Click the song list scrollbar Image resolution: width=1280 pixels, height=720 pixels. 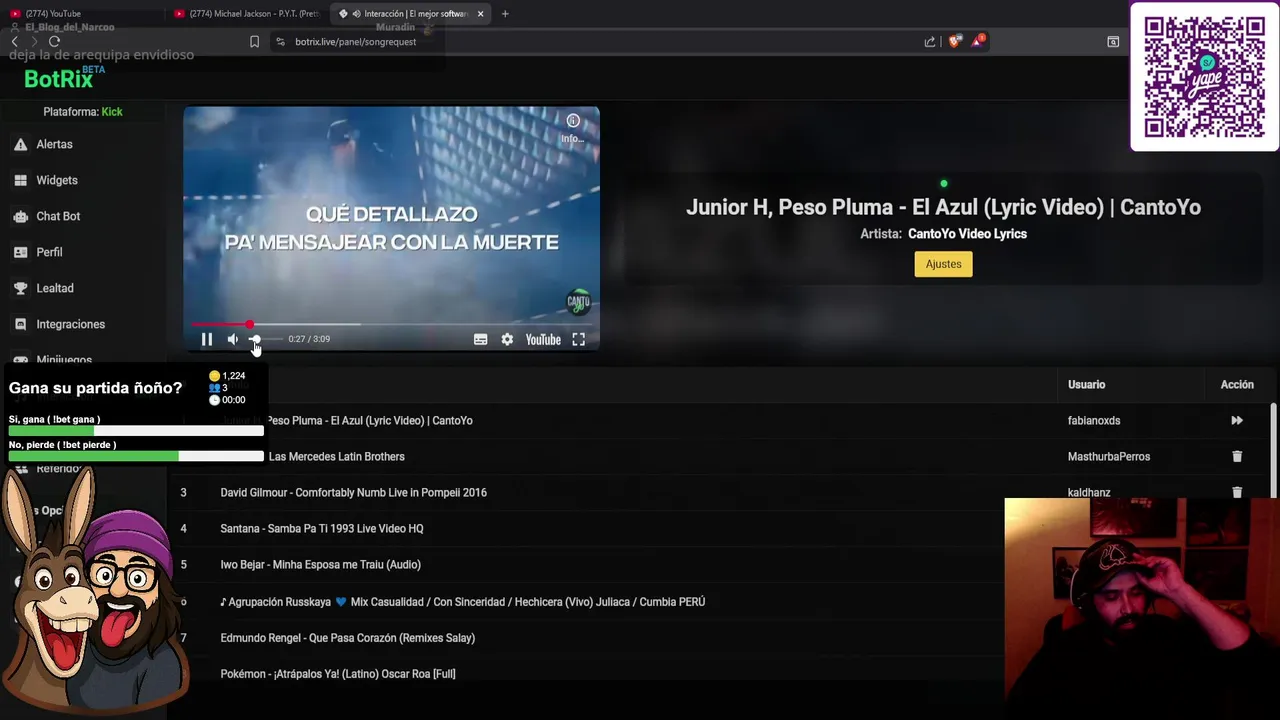[1273, 450]
